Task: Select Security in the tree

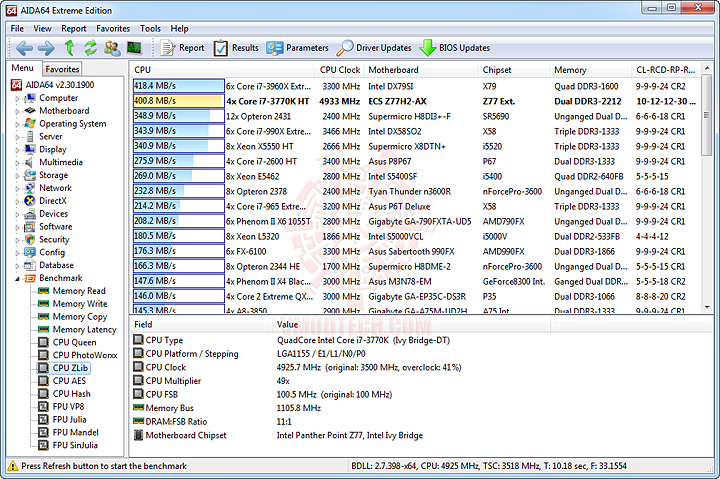Action: (54, 239)
